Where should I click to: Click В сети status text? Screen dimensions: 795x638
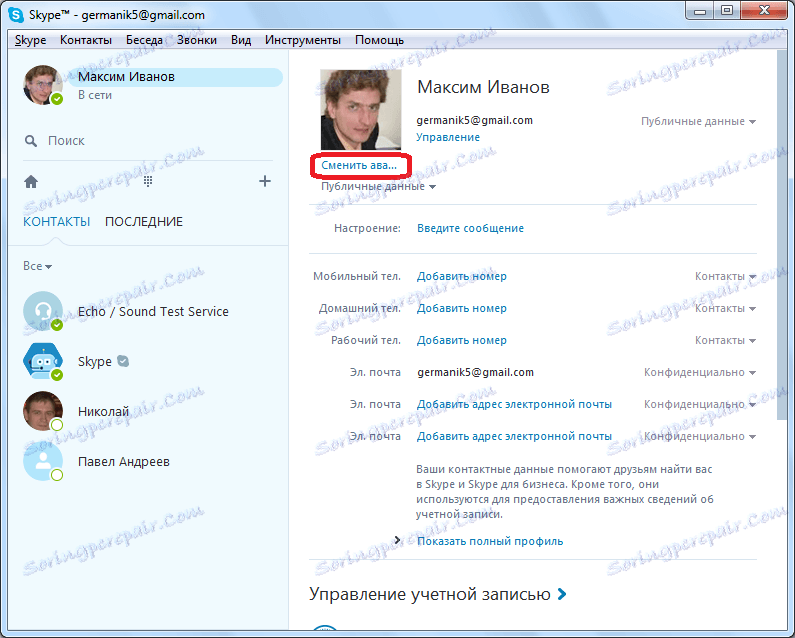[95, 95]
